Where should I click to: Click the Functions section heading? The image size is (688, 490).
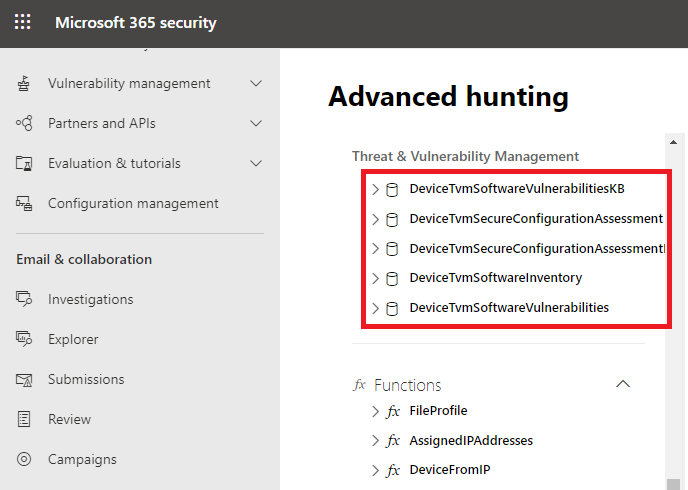pyautogui.click(x=408, y=385)
